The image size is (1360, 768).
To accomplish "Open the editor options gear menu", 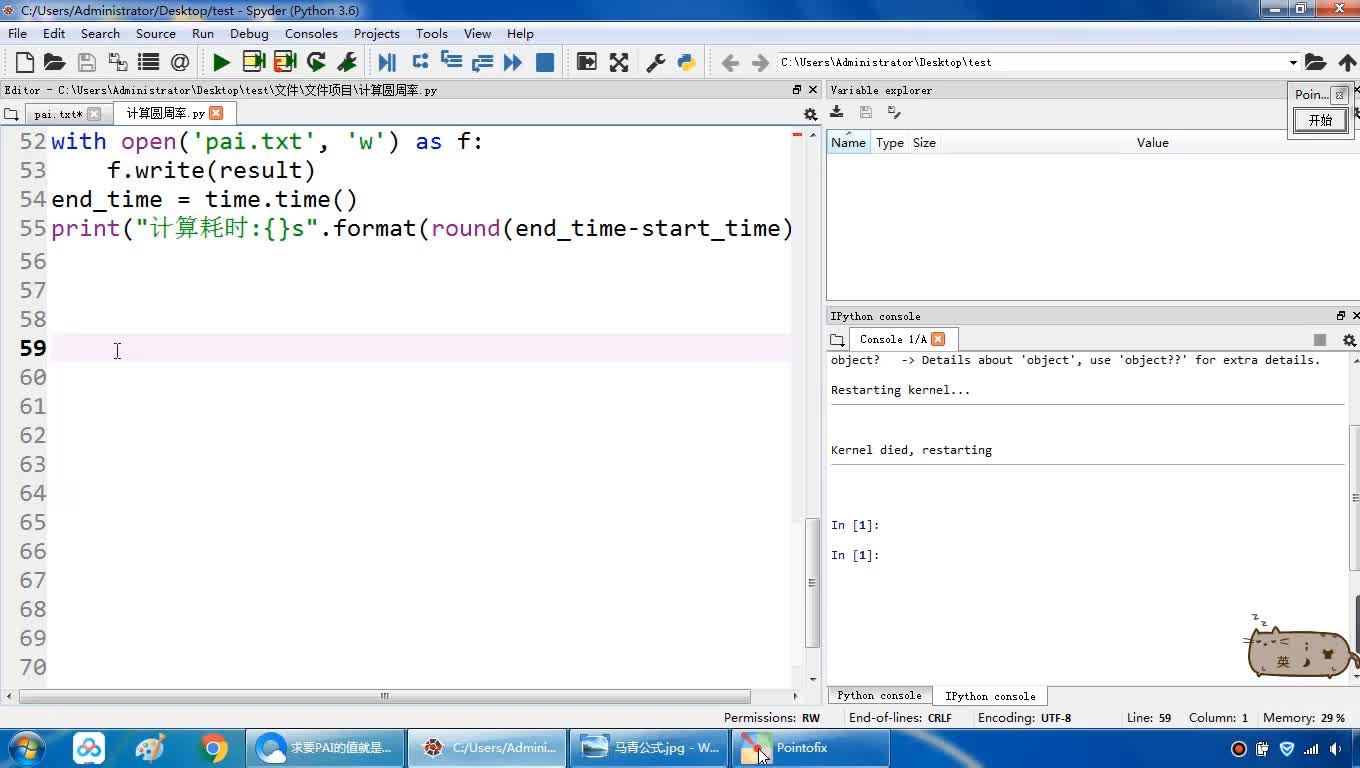I will pyautogui.click(x=810, y=115).
